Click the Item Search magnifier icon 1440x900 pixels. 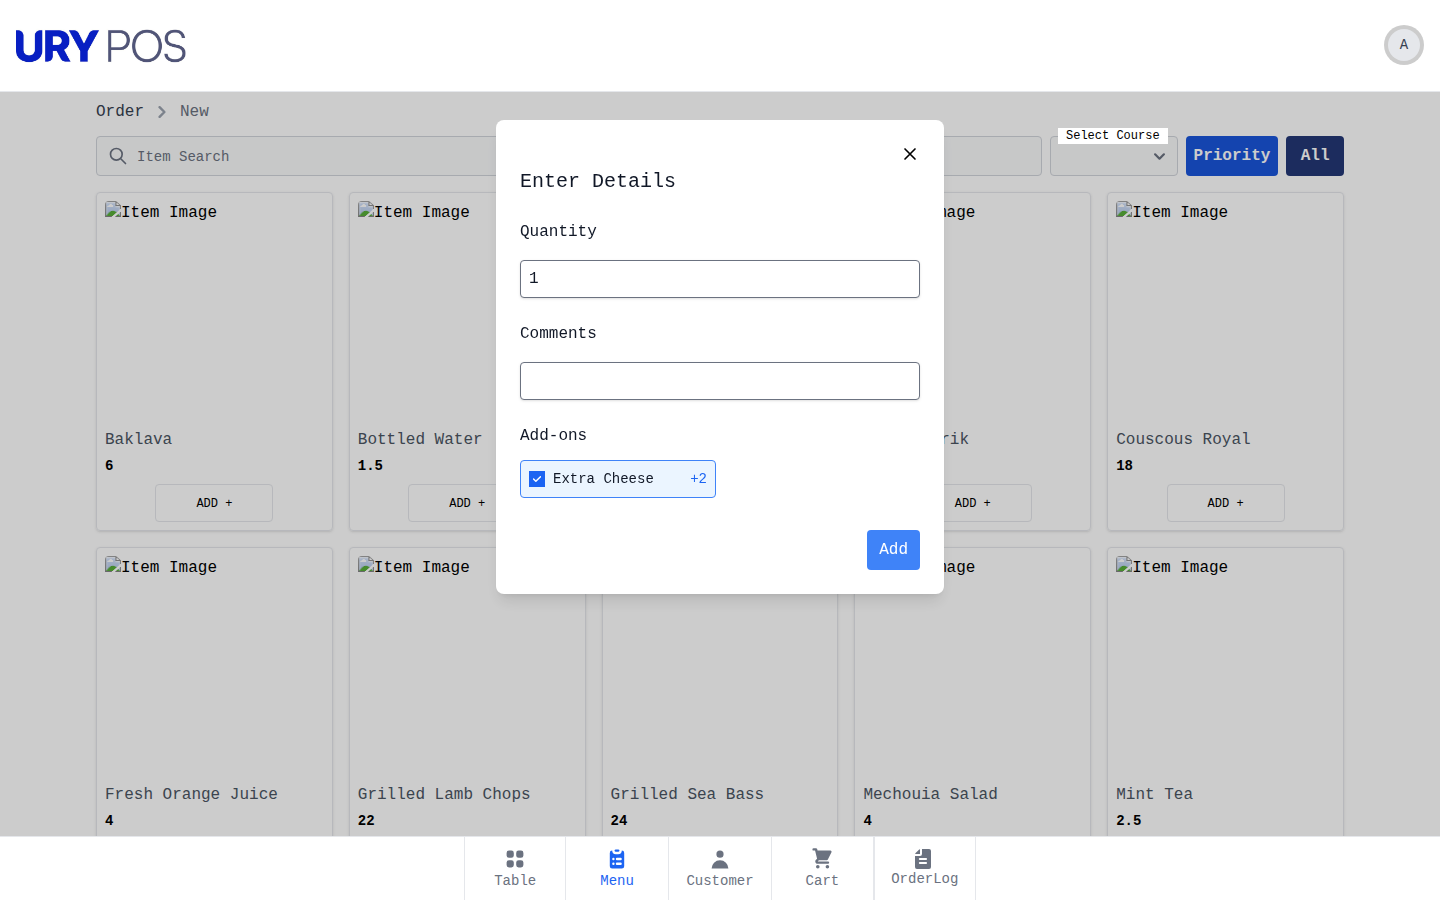click(118, 156)
